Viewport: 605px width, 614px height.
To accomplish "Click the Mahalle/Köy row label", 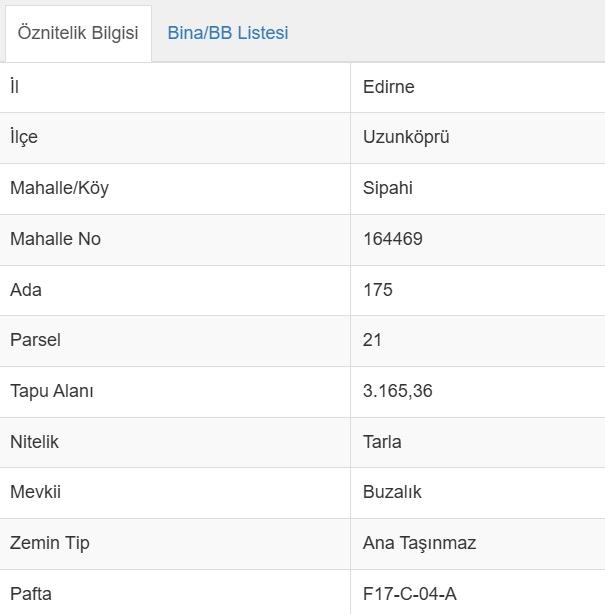I will 59,188.
